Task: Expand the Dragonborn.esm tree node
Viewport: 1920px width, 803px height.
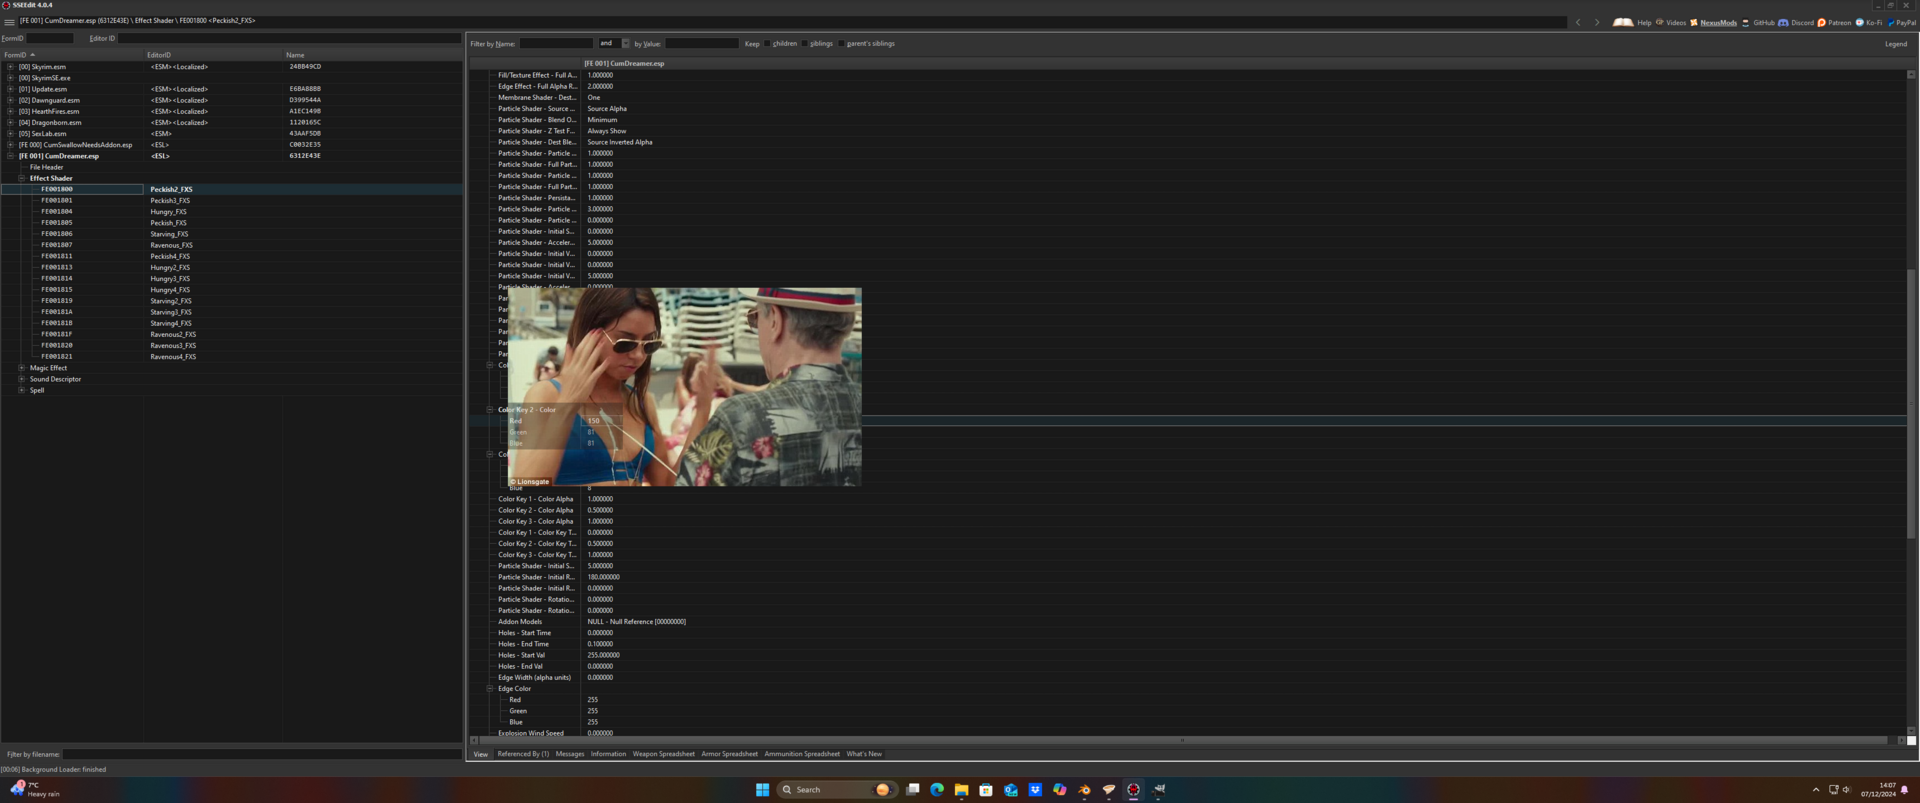Action: (10, 122)
